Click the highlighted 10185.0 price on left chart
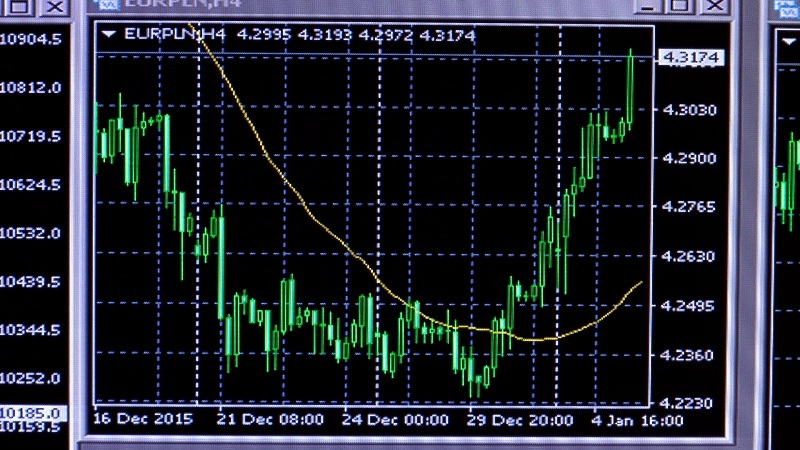 (31, 413)
